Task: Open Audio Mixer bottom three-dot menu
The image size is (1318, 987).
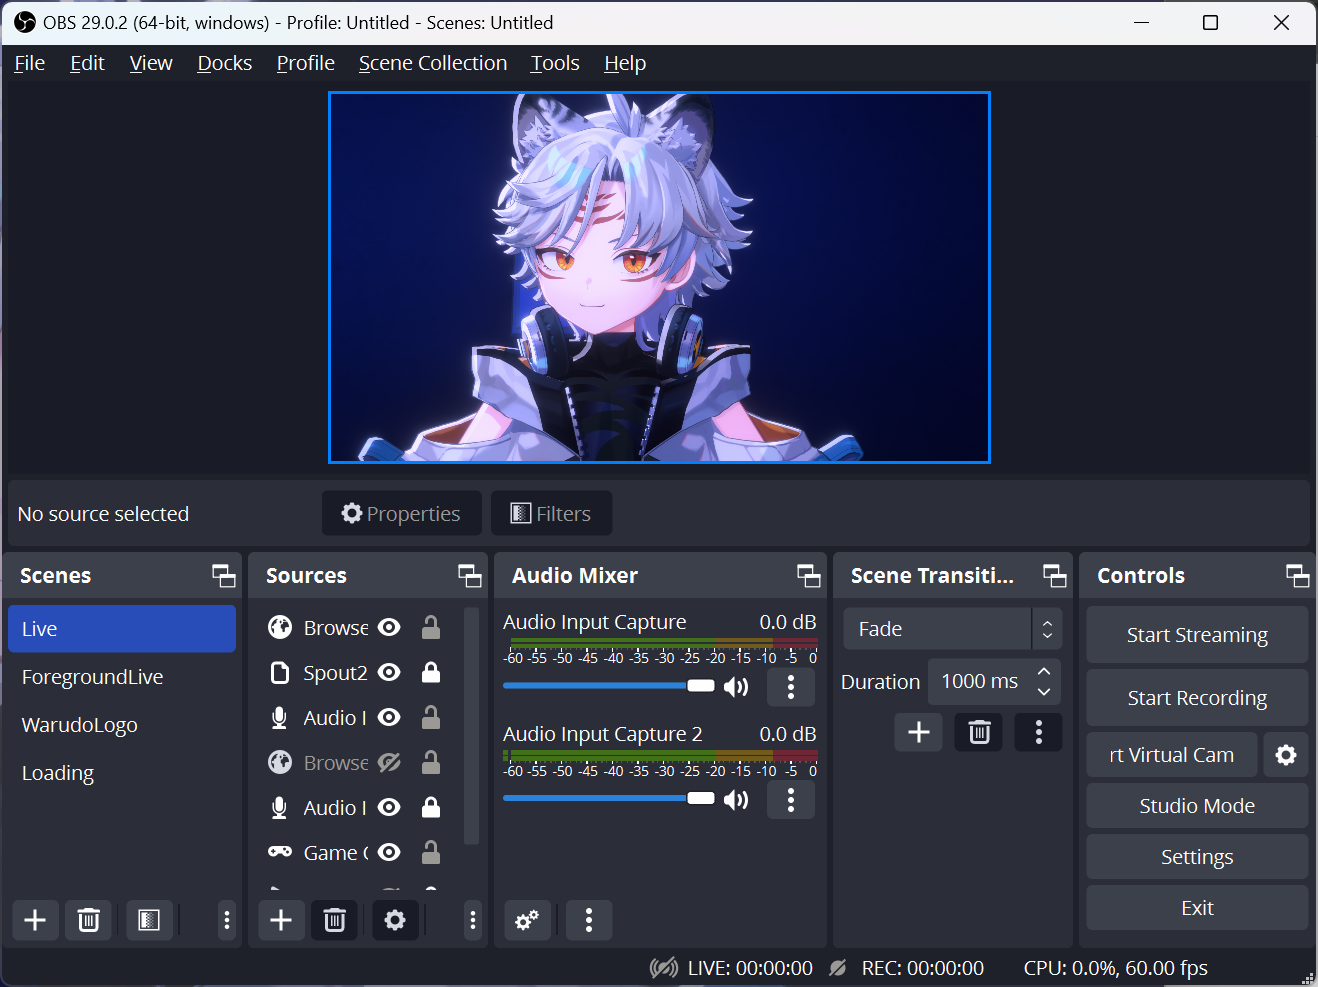Action: click(589, 920)
